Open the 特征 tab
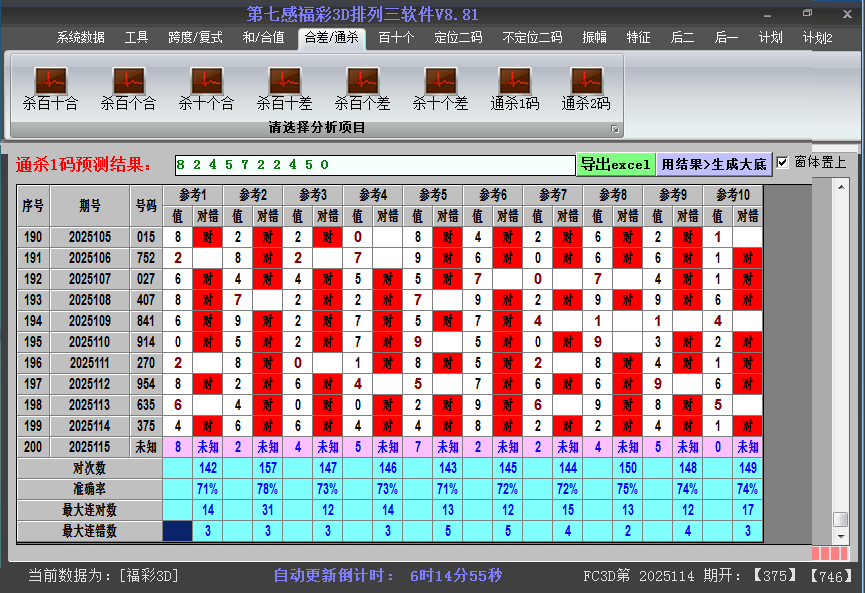865x593 pixels. point(638,38)
